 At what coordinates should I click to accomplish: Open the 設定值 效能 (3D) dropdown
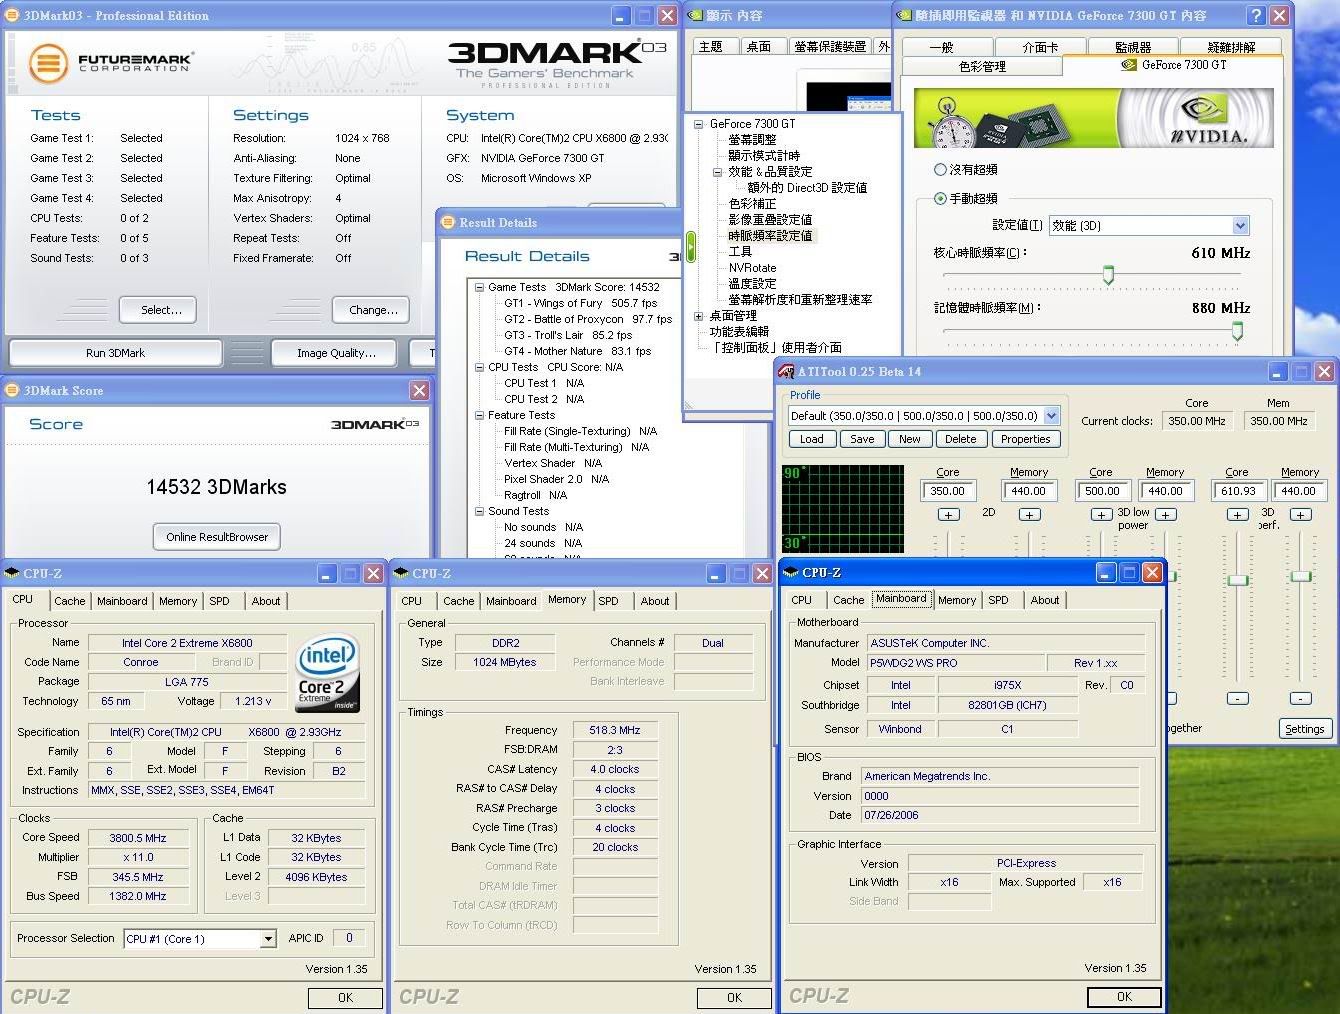coord(1240,225)
